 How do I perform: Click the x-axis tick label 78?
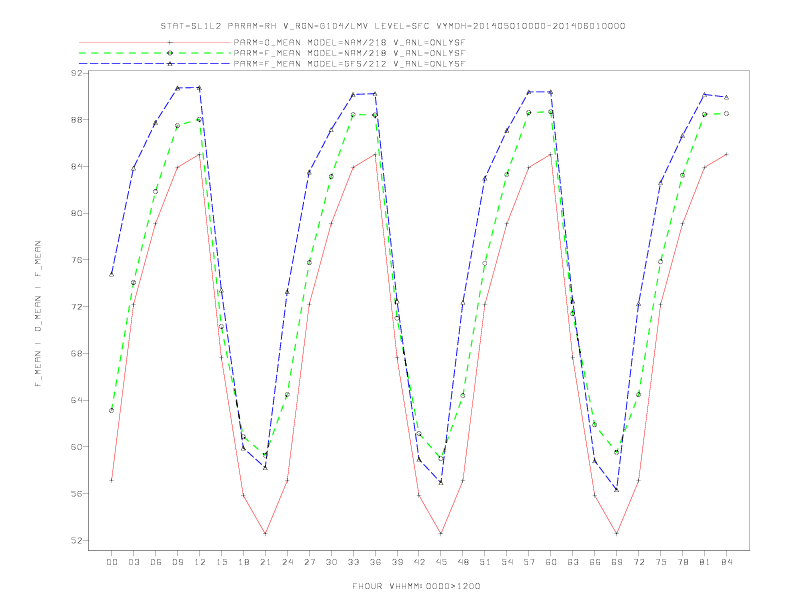point(683,562)
